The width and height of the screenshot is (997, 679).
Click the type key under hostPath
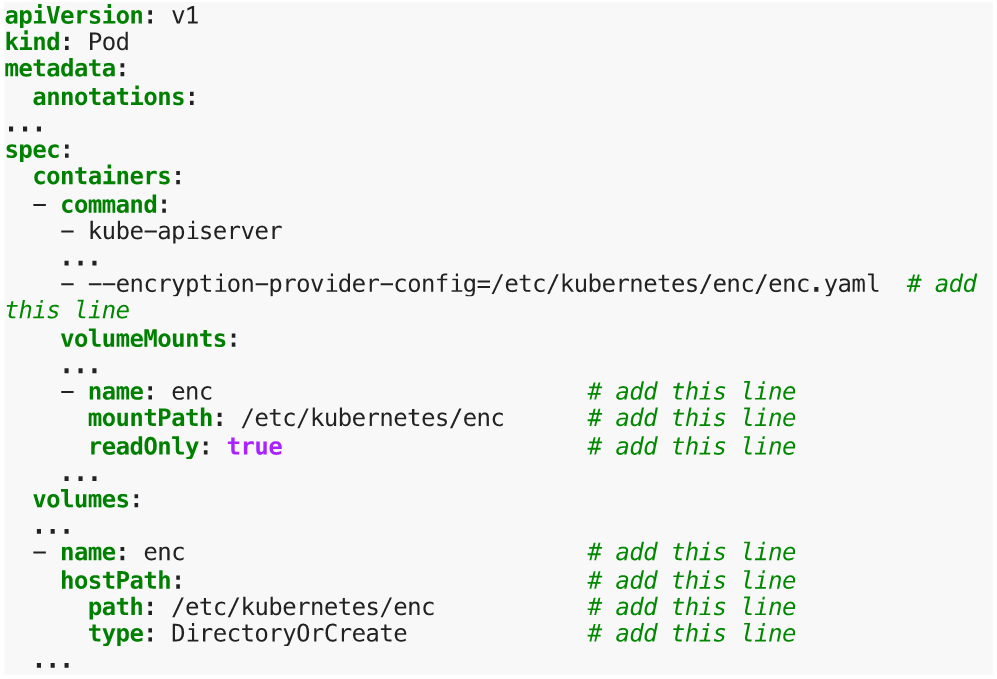[116, 633]
